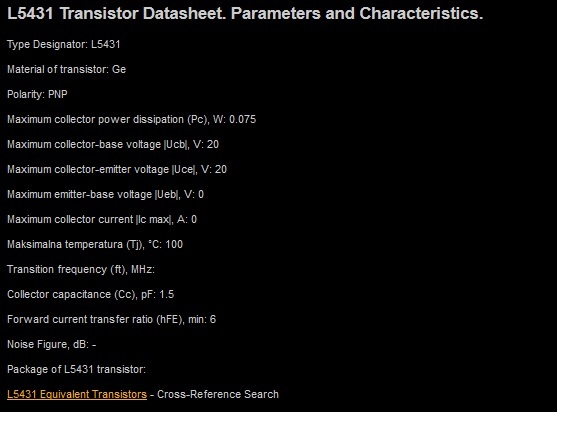This screenshot has height=424, width=572.
Task: Click the Transition frequency (ft) line
Action: (81, 270)
